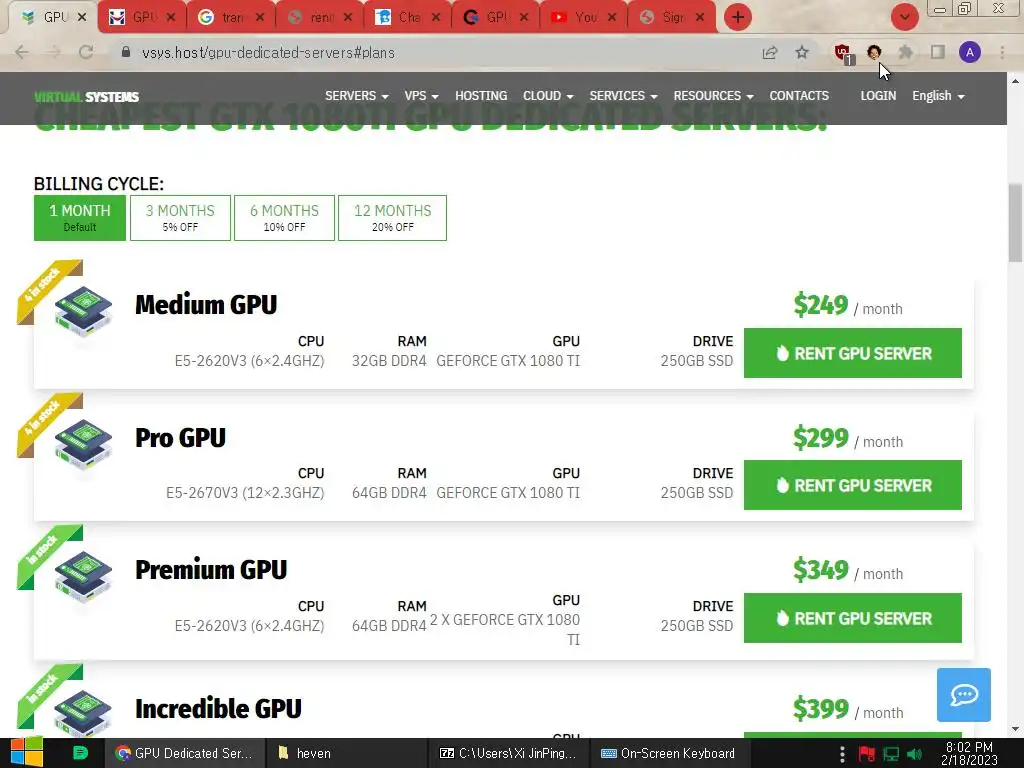This screenshot has width=1024, height=768.
Task: Click the browser forward arrow
Action: click(x=54, y=52)
